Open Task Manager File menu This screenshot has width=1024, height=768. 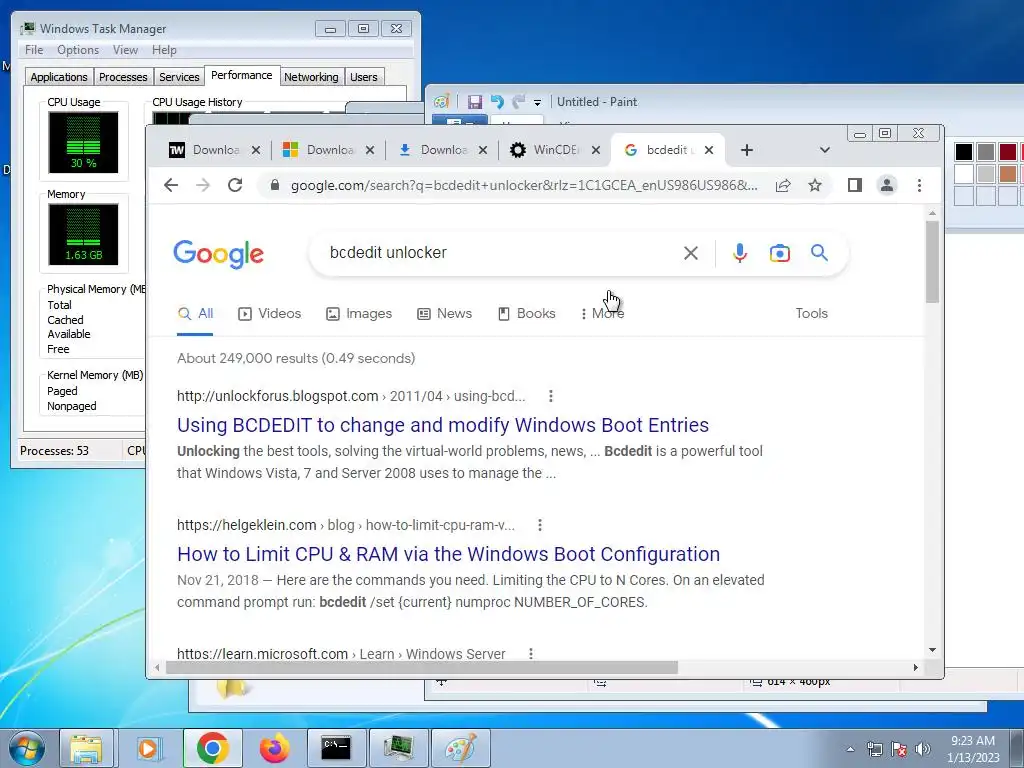(x=34, y=50)
